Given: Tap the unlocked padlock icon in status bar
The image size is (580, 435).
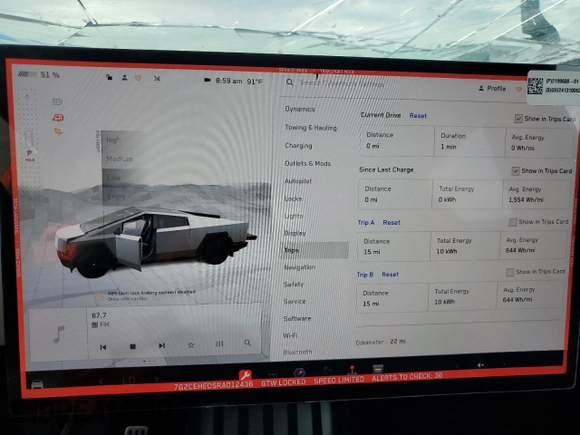Looking at the screenshot, I should tap(109, 77).
